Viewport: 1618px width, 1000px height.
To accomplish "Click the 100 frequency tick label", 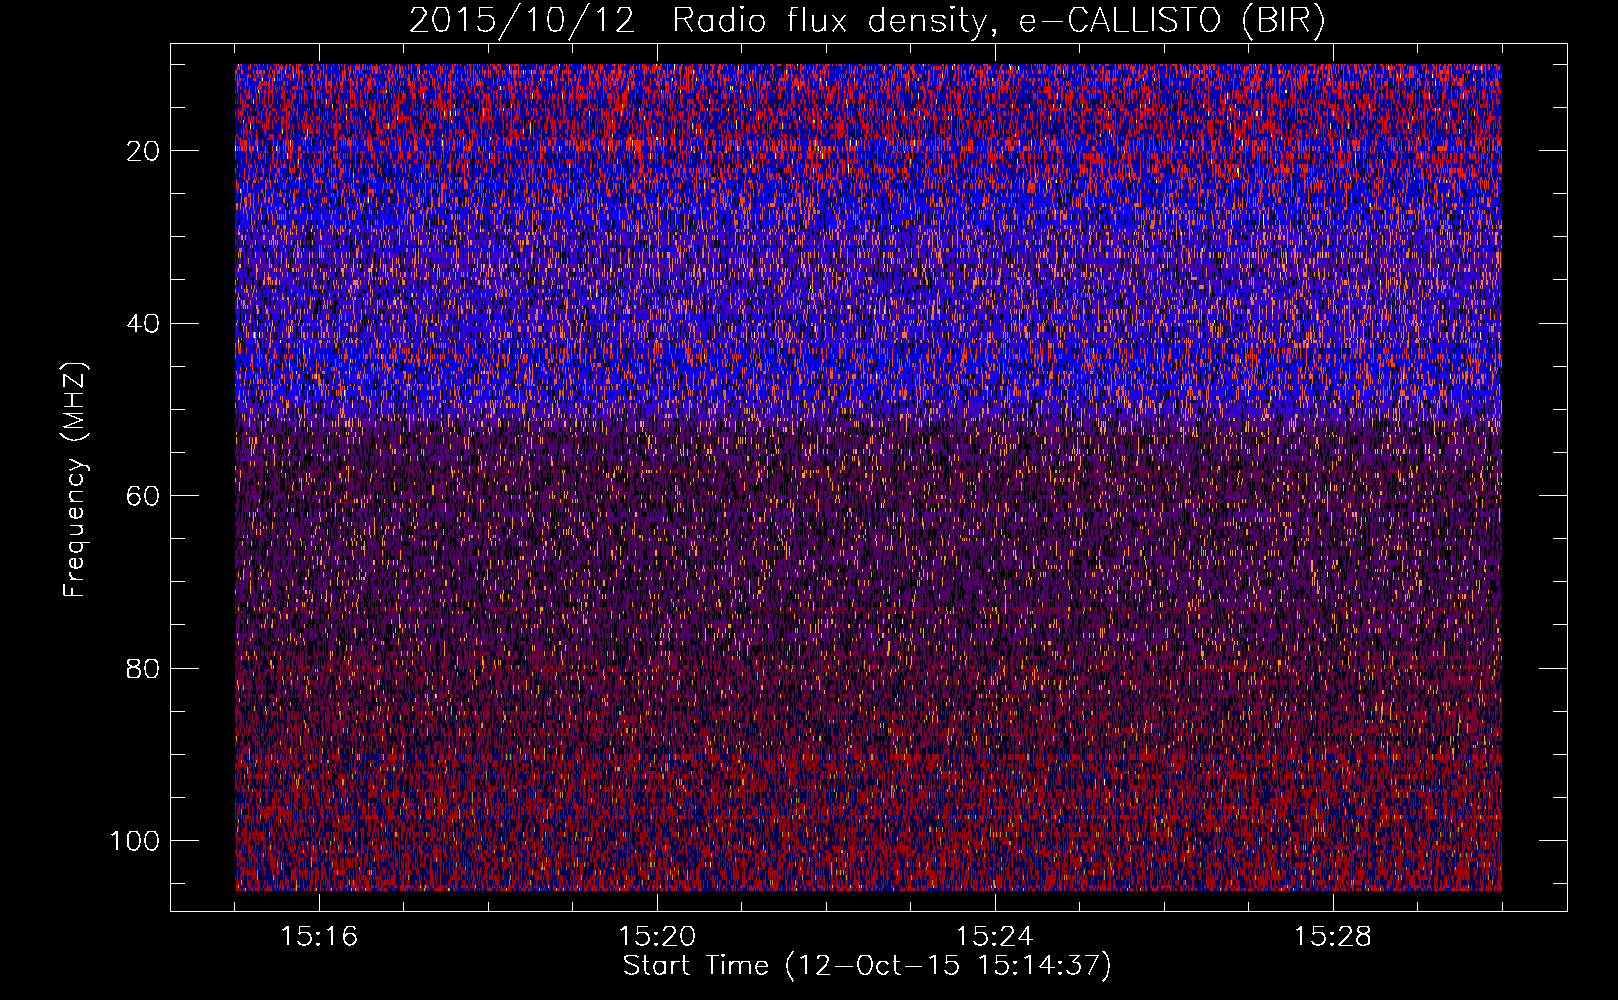I will click(x=136, y=841).
